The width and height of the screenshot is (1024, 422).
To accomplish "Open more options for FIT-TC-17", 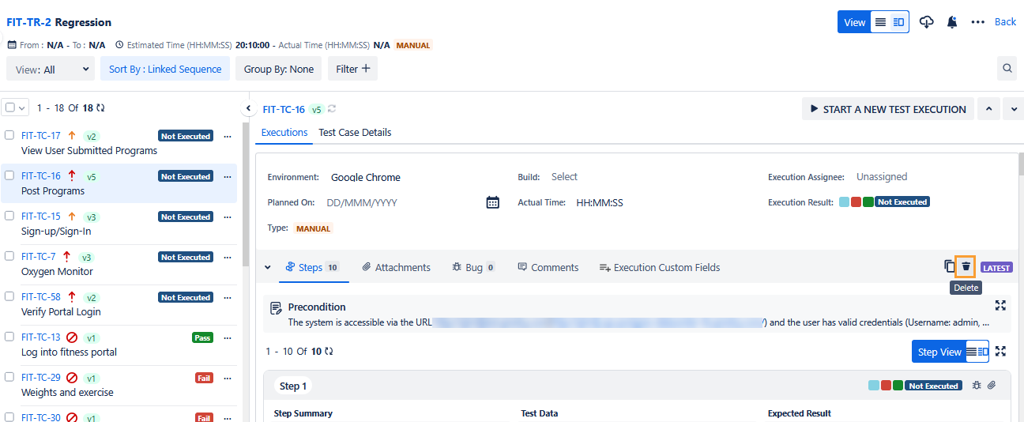I will [x=227, y=137].
